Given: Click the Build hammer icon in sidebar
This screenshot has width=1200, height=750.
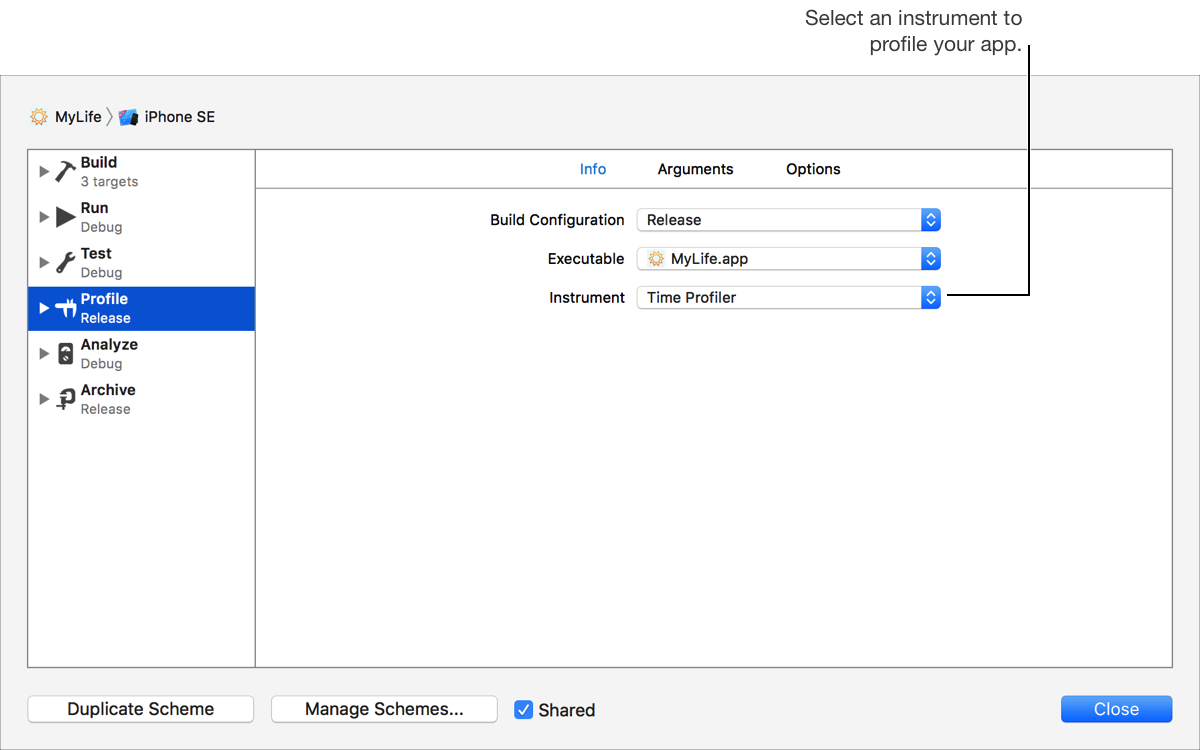Looking at the screenshot, I should (66, 171).
